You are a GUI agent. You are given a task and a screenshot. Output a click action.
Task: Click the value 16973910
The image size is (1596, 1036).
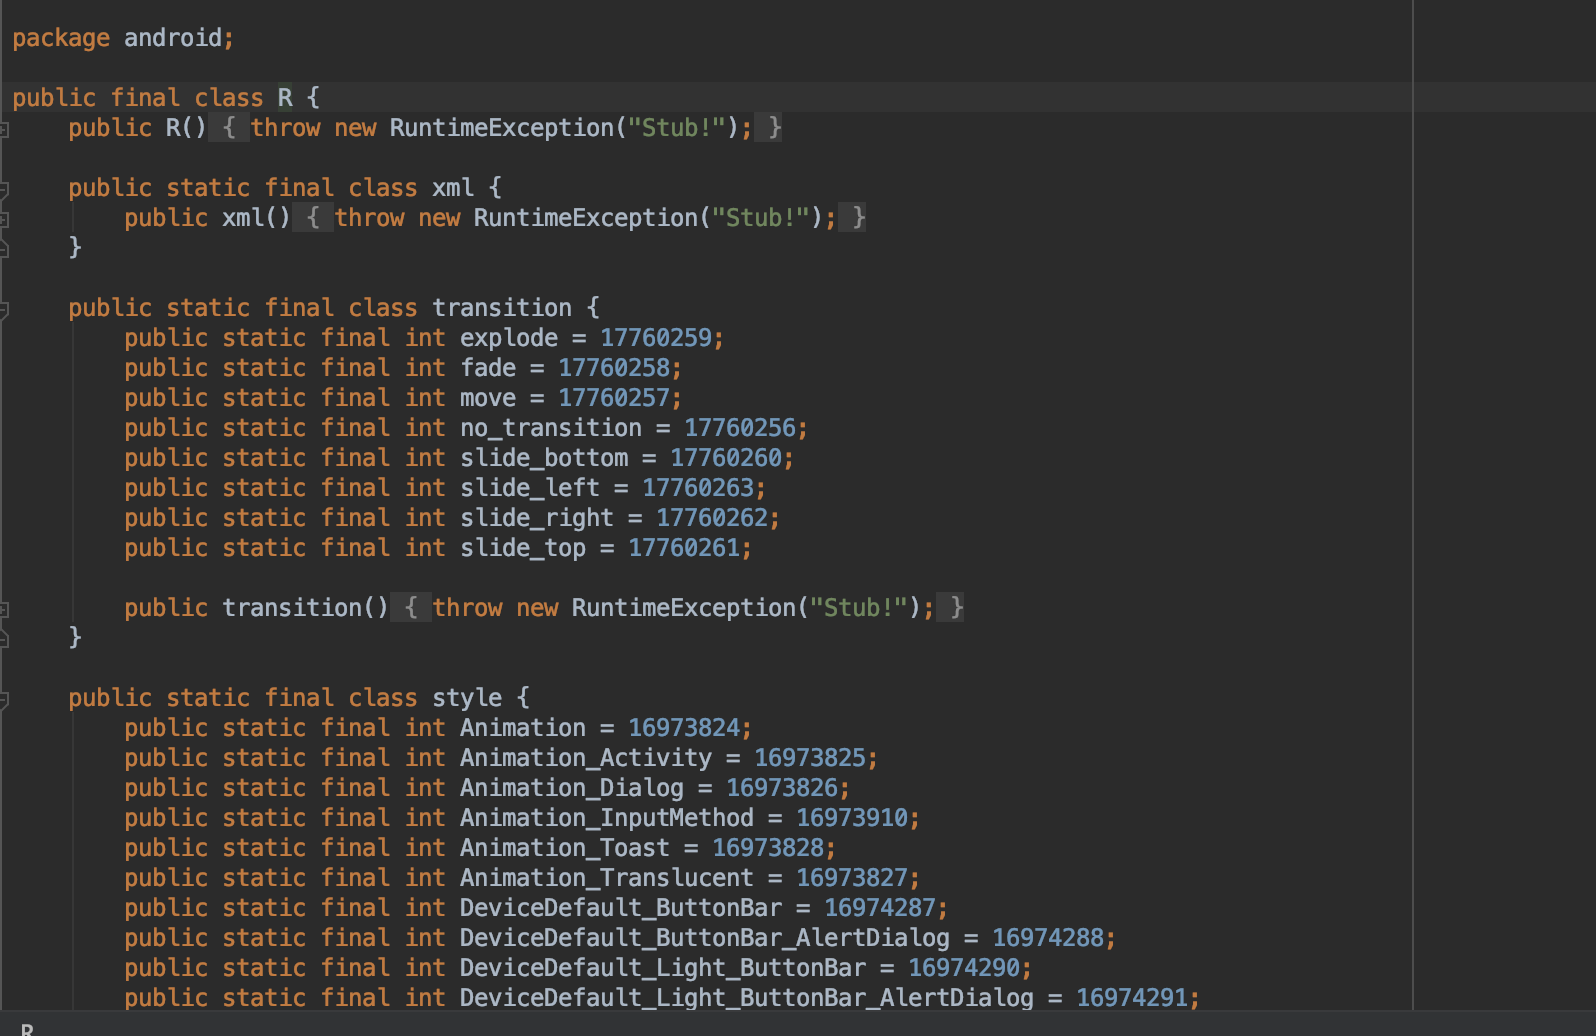(x=852, y=818)
